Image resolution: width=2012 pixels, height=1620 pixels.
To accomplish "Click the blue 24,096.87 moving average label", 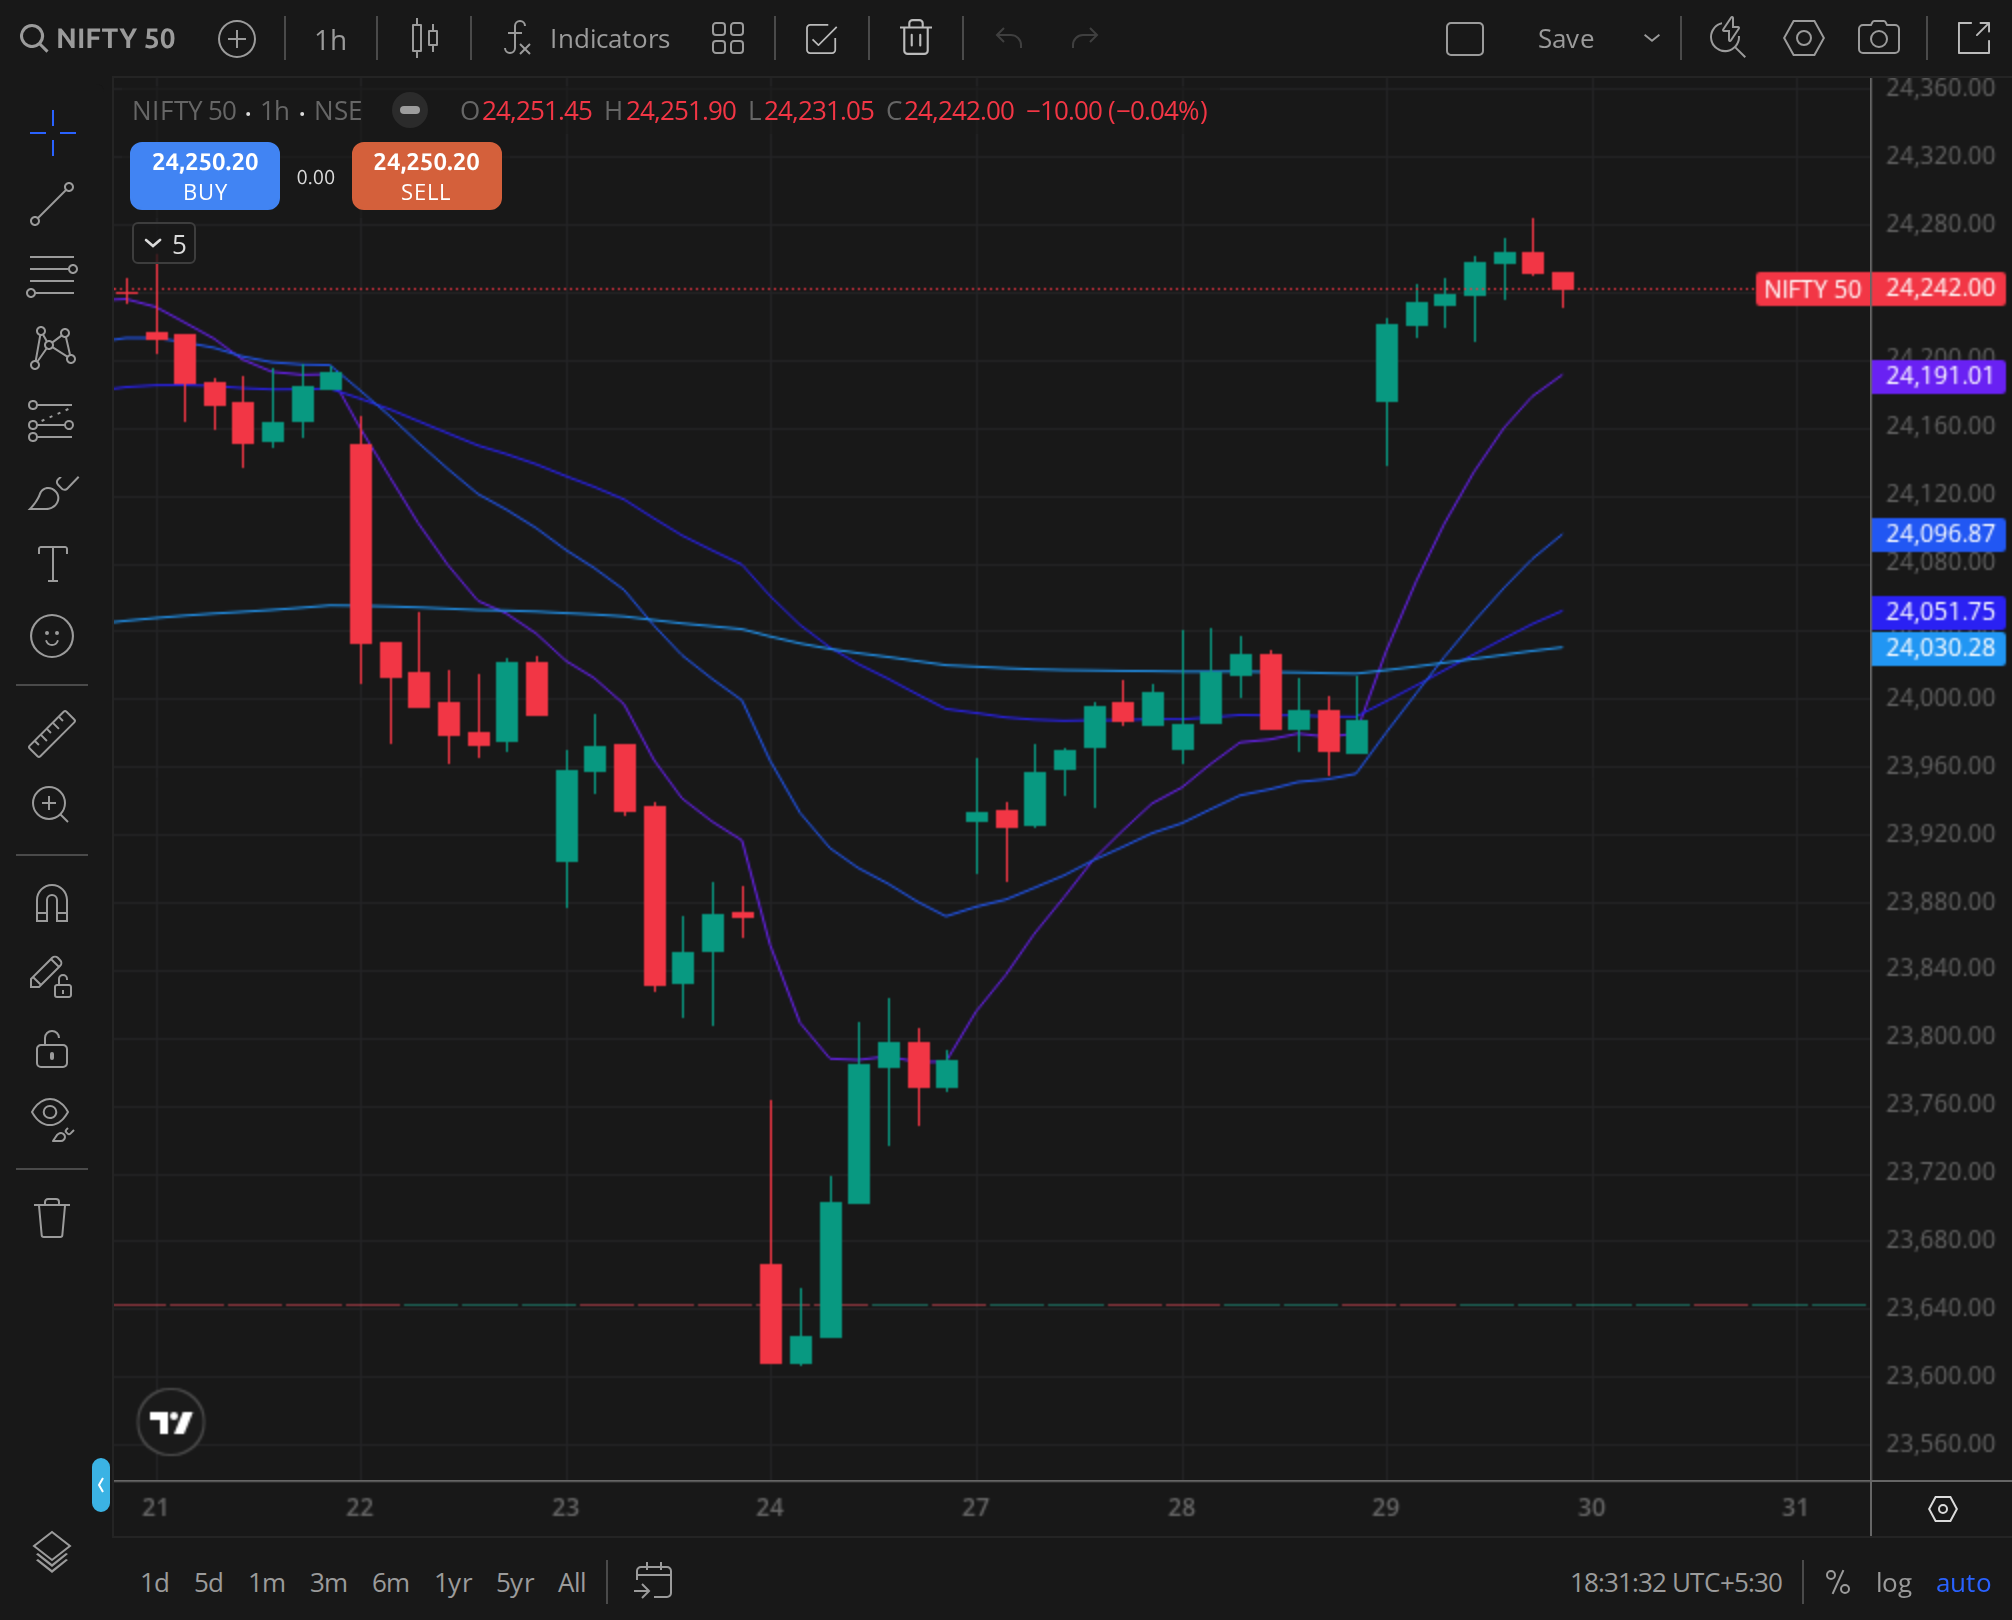I will click(1939, 534).
